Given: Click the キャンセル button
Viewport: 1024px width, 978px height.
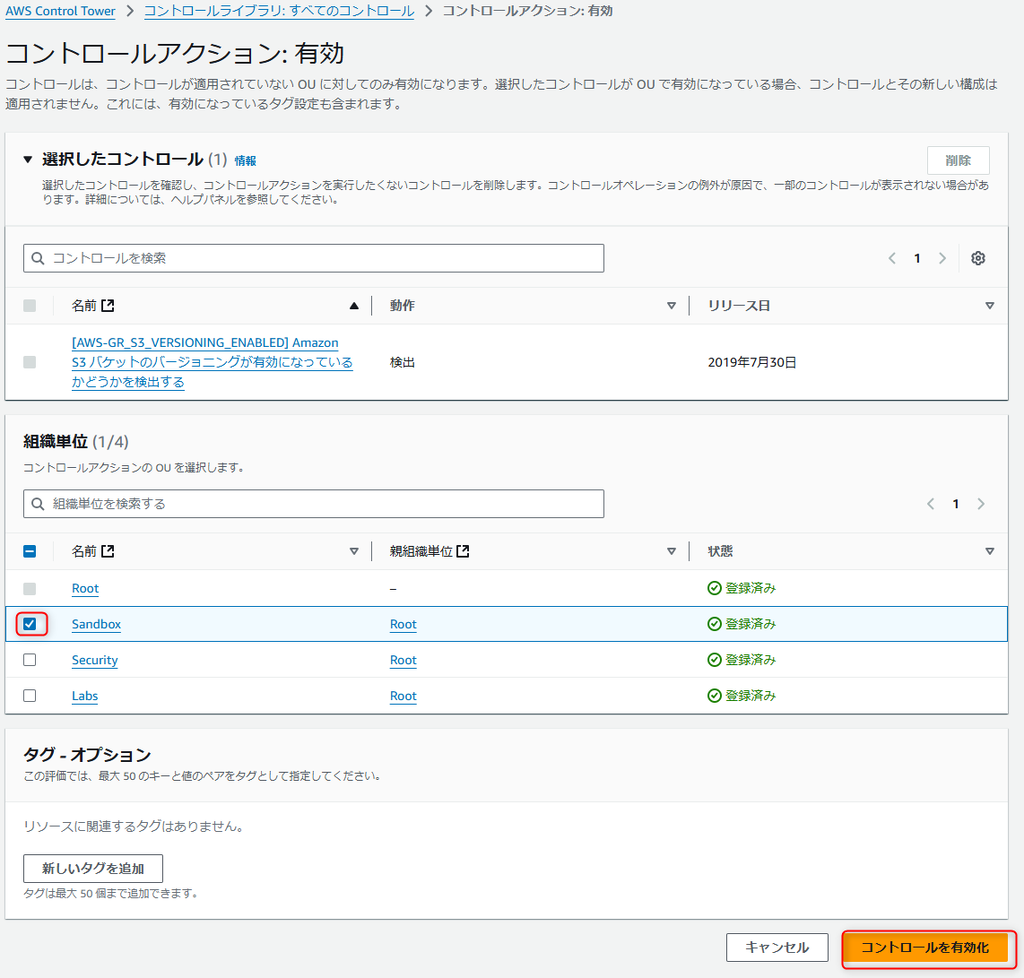Looking at the screenshot, I should pos(777,948).
